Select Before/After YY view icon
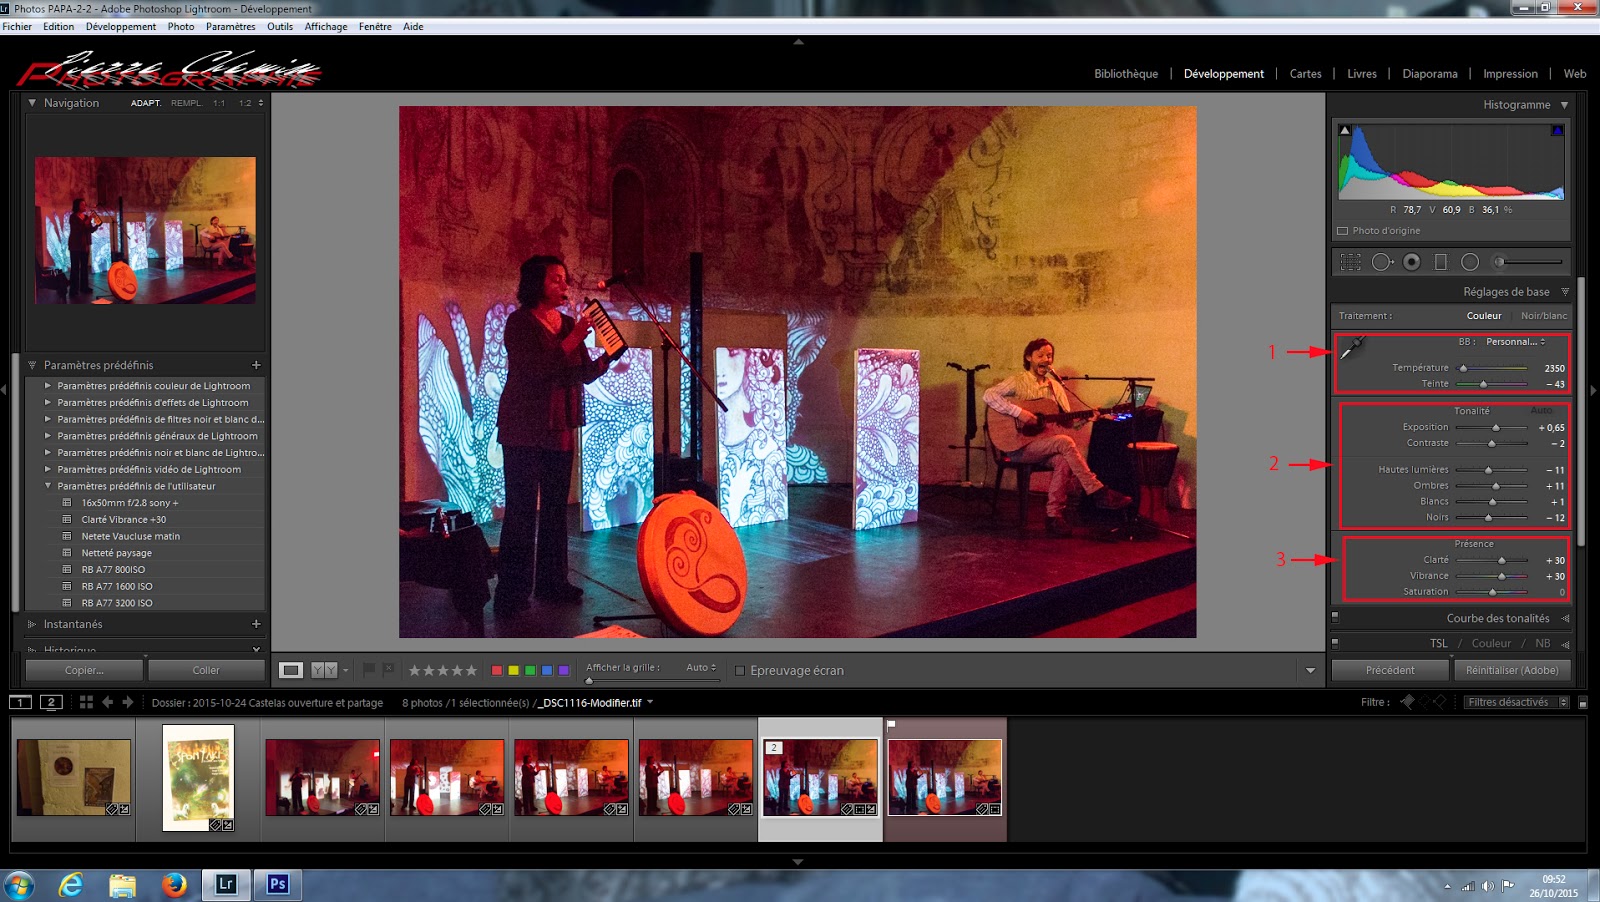 coord(324,670)
